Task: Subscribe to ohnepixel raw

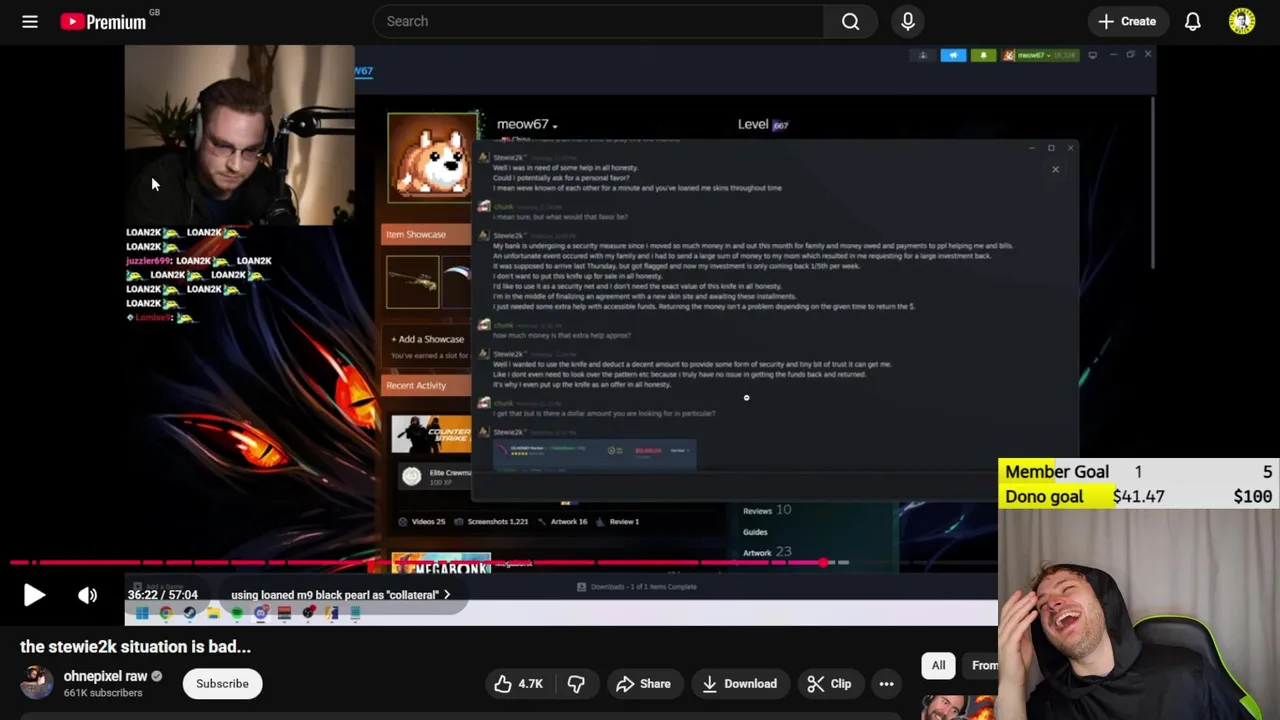Action: [222, 684]
